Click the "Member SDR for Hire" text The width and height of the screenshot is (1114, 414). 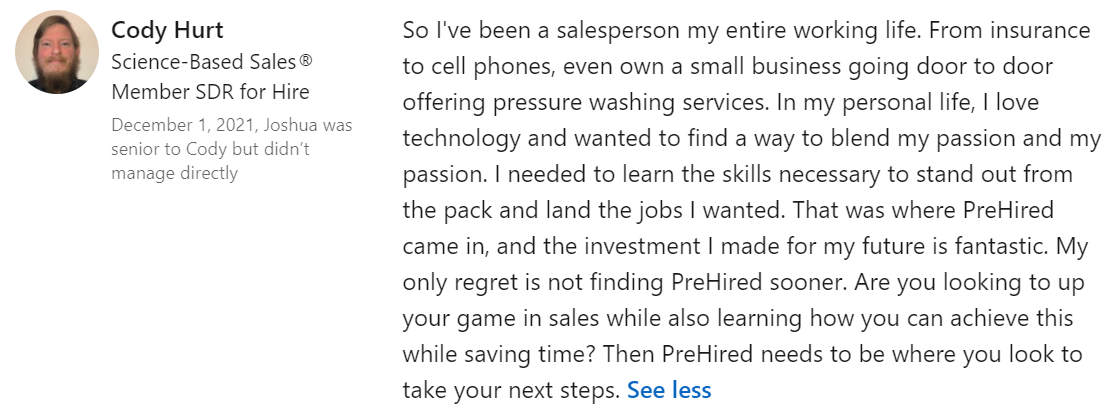pyautogui.click(x=210, y=93)
